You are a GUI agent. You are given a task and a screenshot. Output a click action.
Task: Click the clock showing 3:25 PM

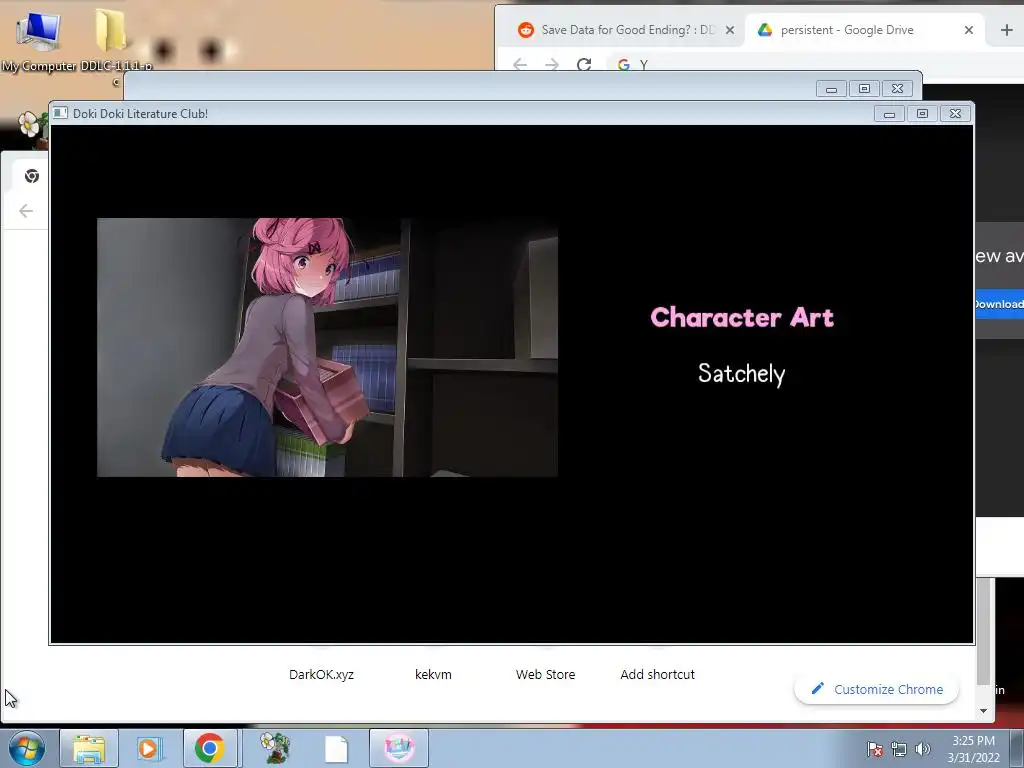coord(974,749)
